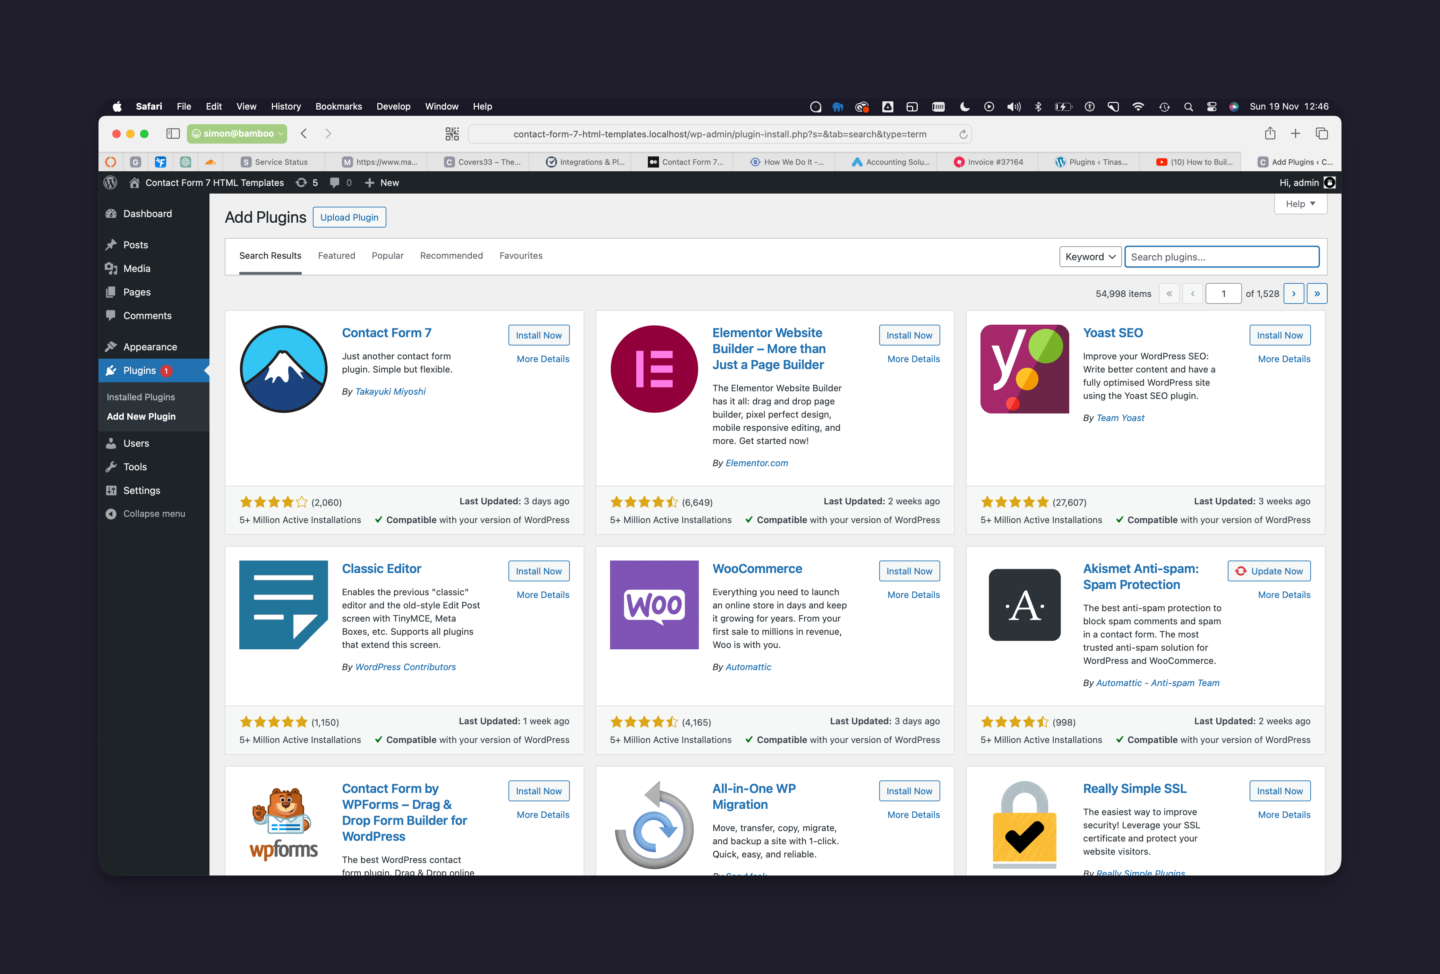Open the Dashboard icon in sidebar
The width and height of the screenshot is (1440, 974).
(111, 214)
